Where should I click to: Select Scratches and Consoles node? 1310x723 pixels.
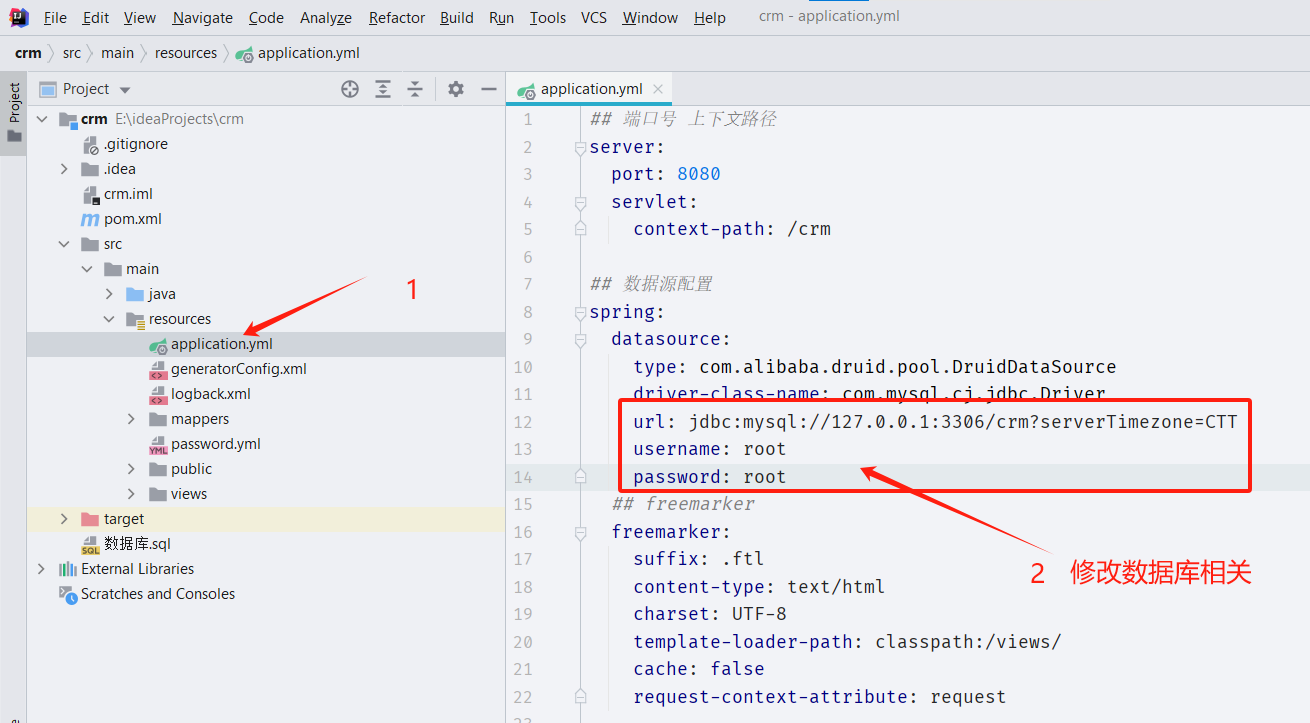point(158,594)
